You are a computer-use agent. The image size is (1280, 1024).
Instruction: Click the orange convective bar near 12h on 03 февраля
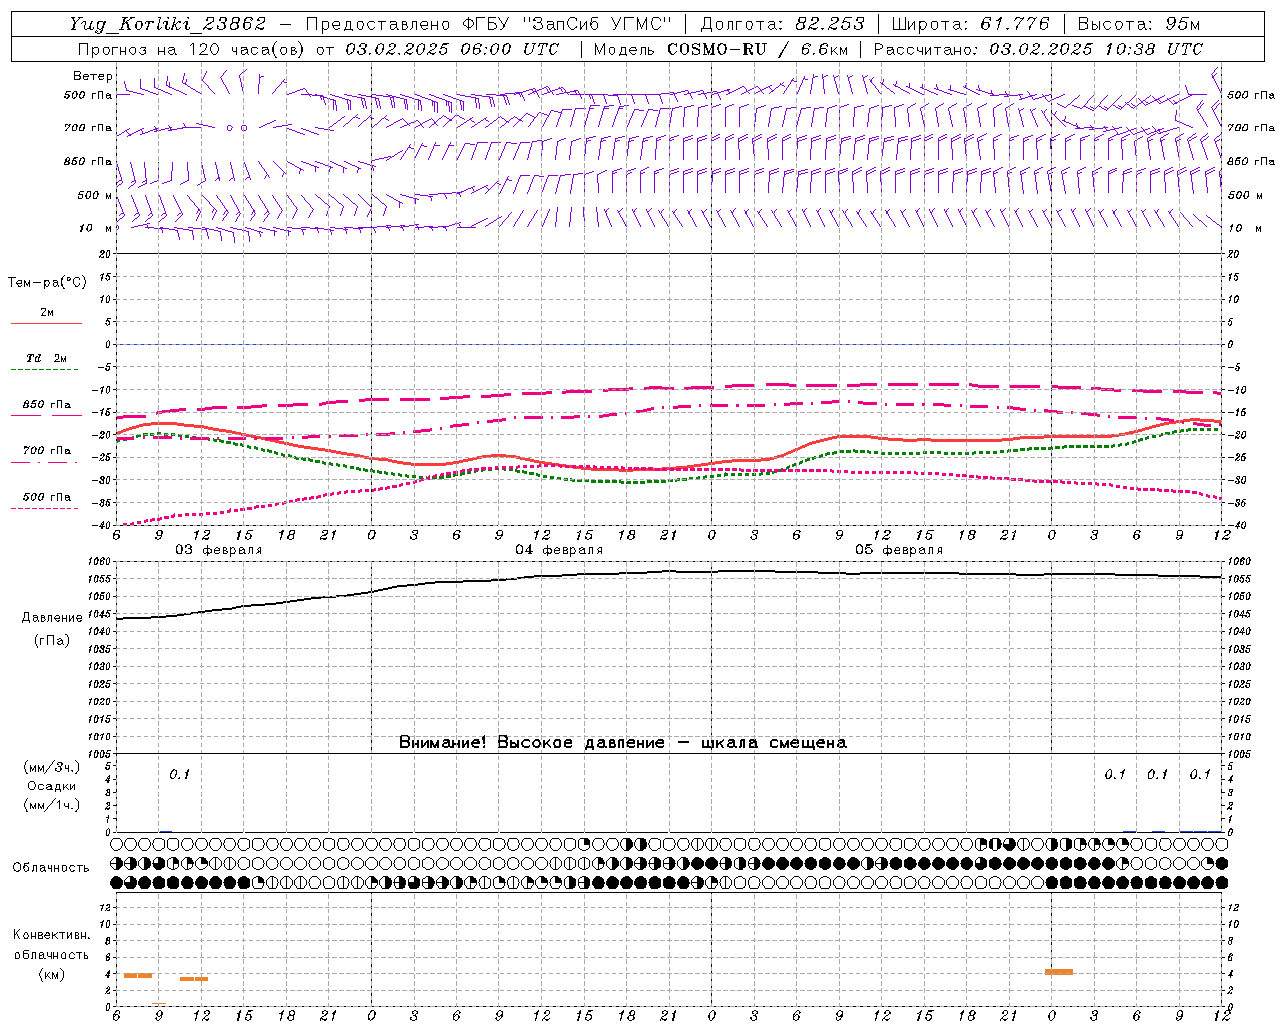pyautogui.click(x=194, y=979)
